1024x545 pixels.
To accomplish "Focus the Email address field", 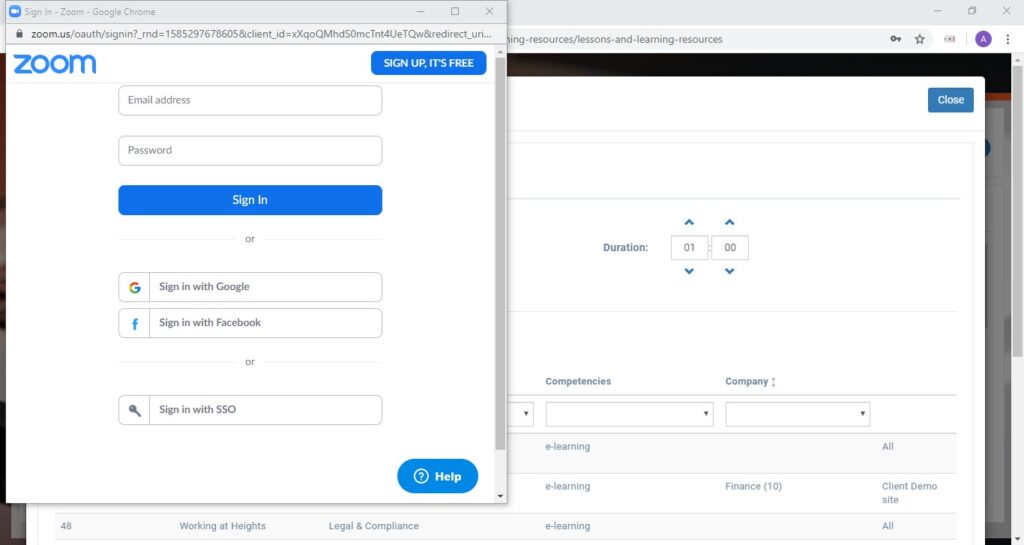I will pyautogui.click(x=250, y=100).
